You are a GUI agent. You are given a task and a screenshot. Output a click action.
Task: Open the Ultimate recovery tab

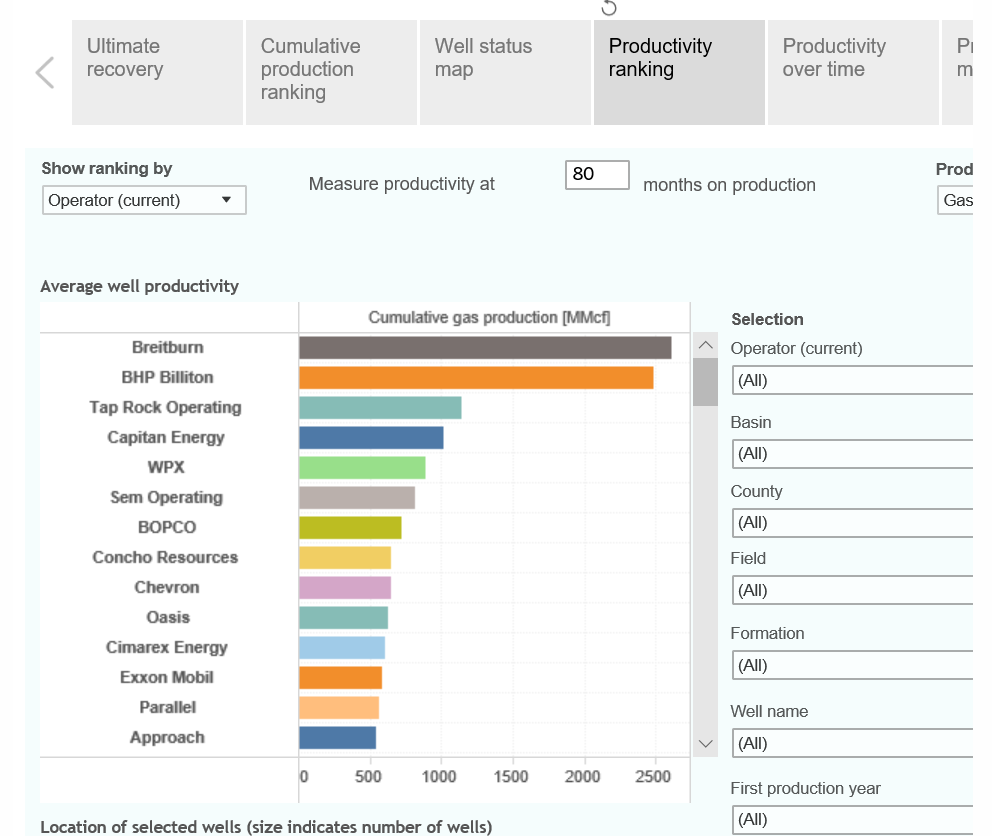click(158, 72)
